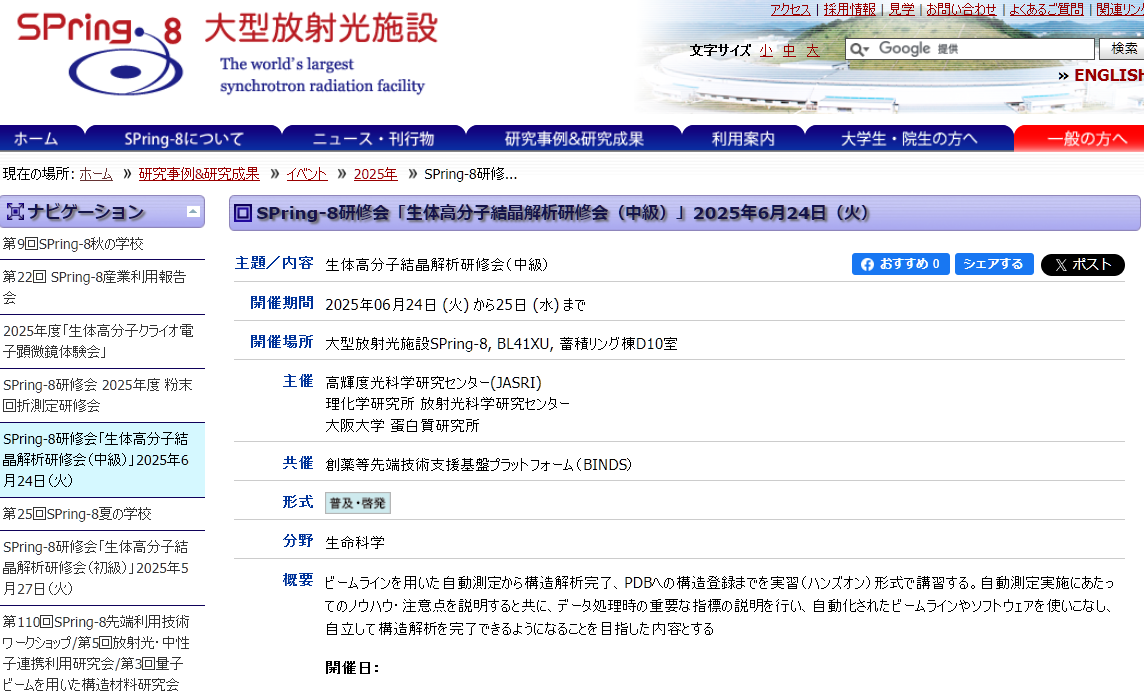Set font size to 中

tap(789, 50)
